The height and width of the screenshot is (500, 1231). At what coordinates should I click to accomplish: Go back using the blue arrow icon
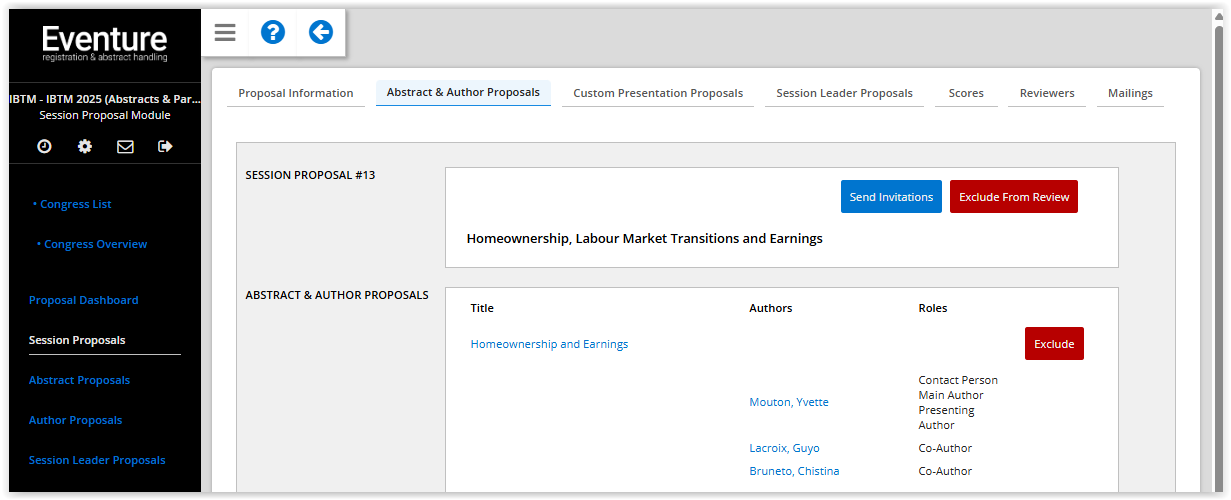(x=321, y=33)
